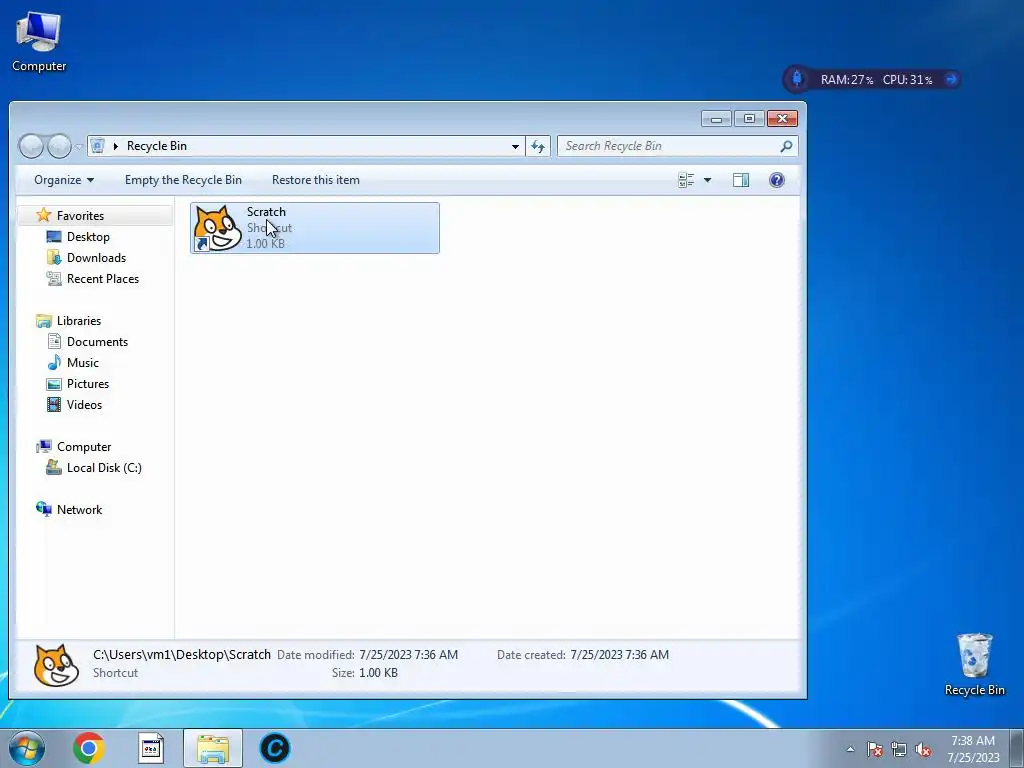Click the network tray icon
The width and height of the screenshot is (1024, 768).
click(899, 750)
